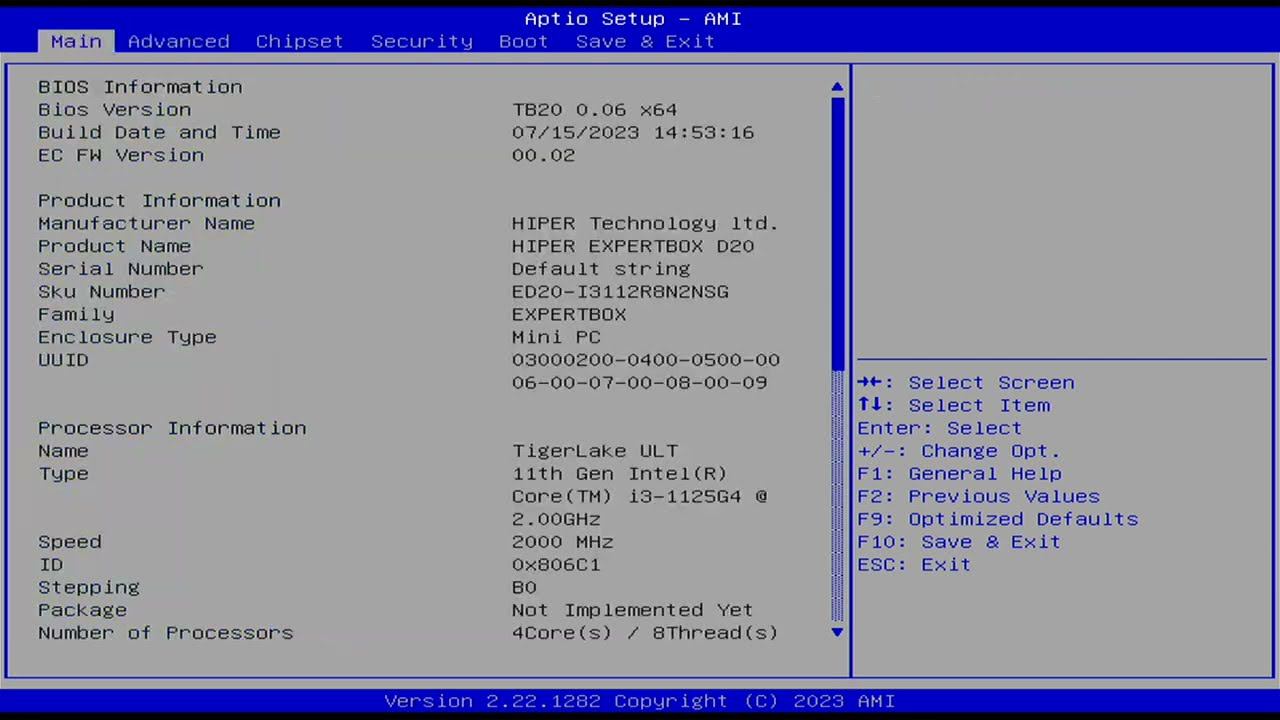Select the Family label
The image size is (1280, 720).
[x=76, y=314]
